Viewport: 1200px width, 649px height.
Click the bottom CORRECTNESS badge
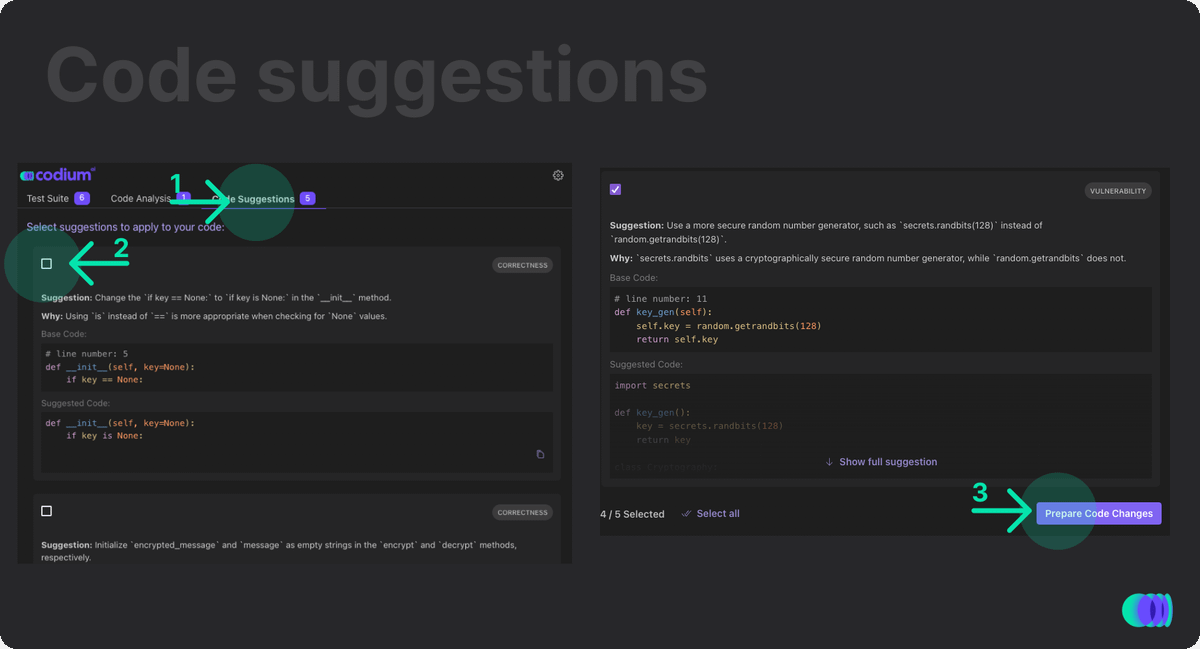point(522,511)
